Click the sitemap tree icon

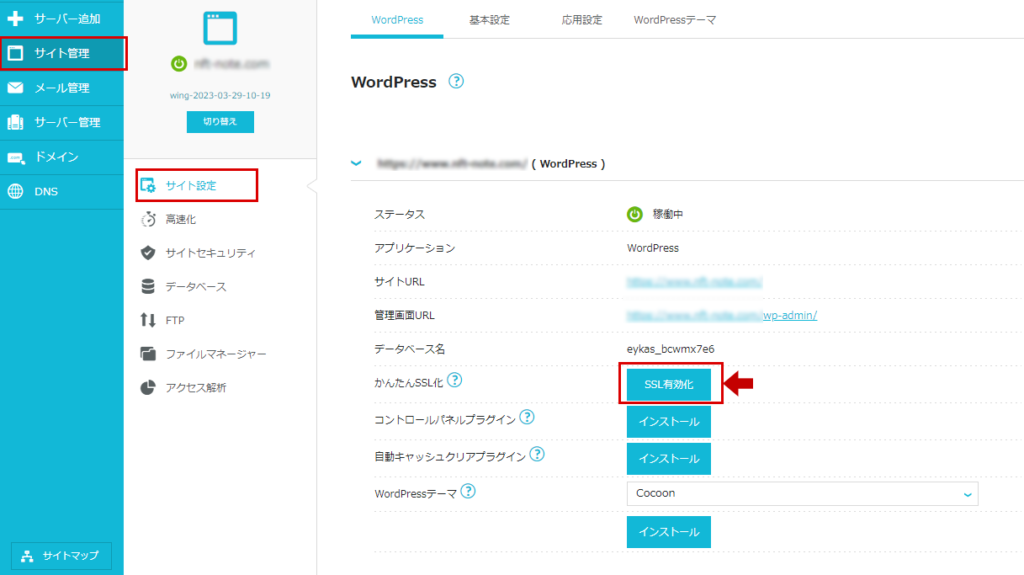[x=27, y=556]
